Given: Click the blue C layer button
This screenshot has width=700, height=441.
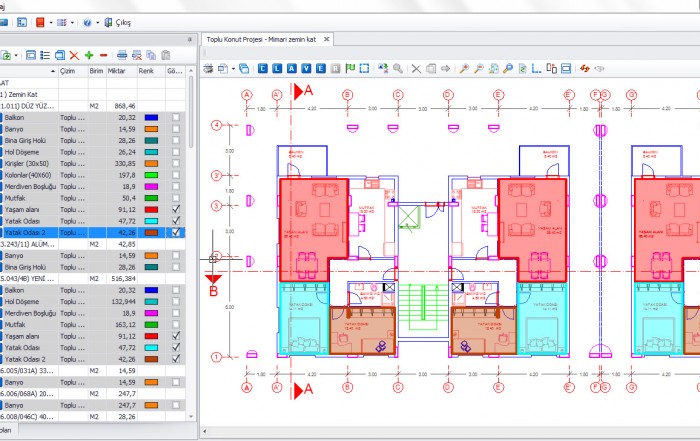Looking at the screenshot, I should [263, 69].
